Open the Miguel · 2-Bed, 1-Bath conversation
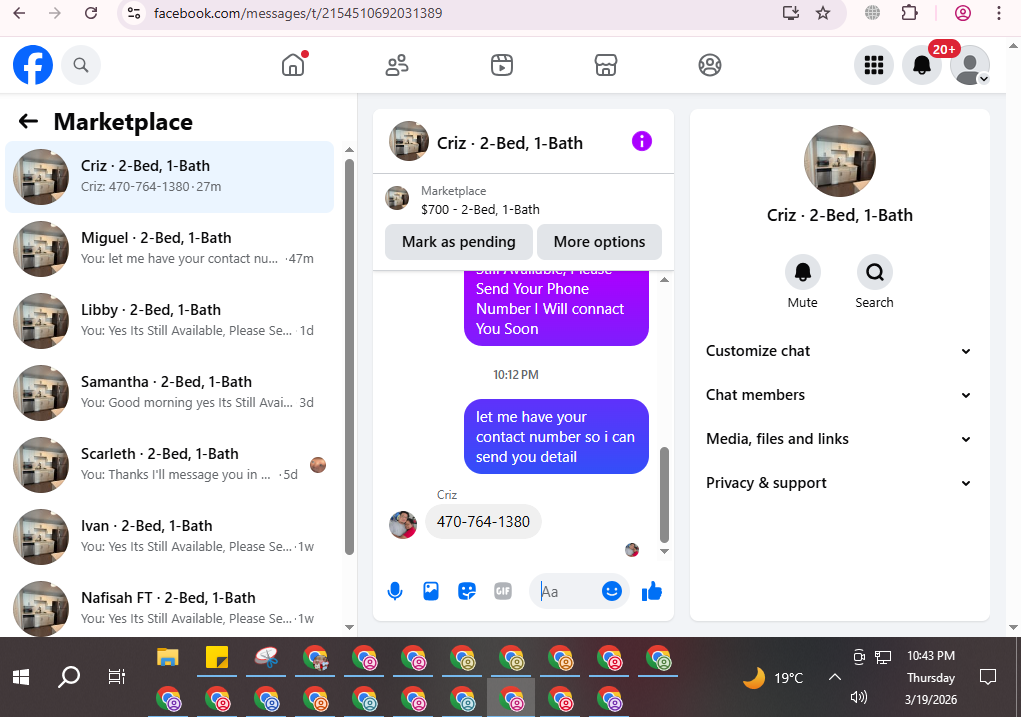This screenshot has width=1021, height=717. pyautogui.click(x=169, y=249)
